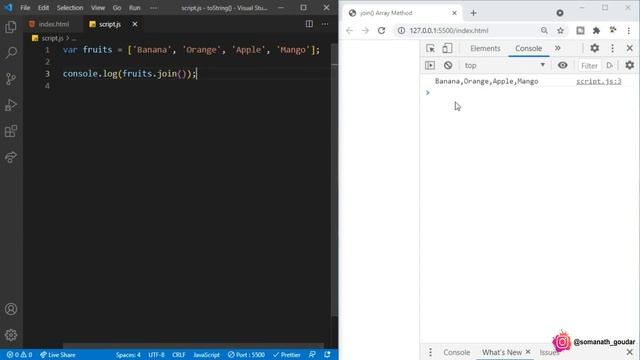Open the Search view in VS Code
The image size is (640, 360).
[x=11, y=53]
